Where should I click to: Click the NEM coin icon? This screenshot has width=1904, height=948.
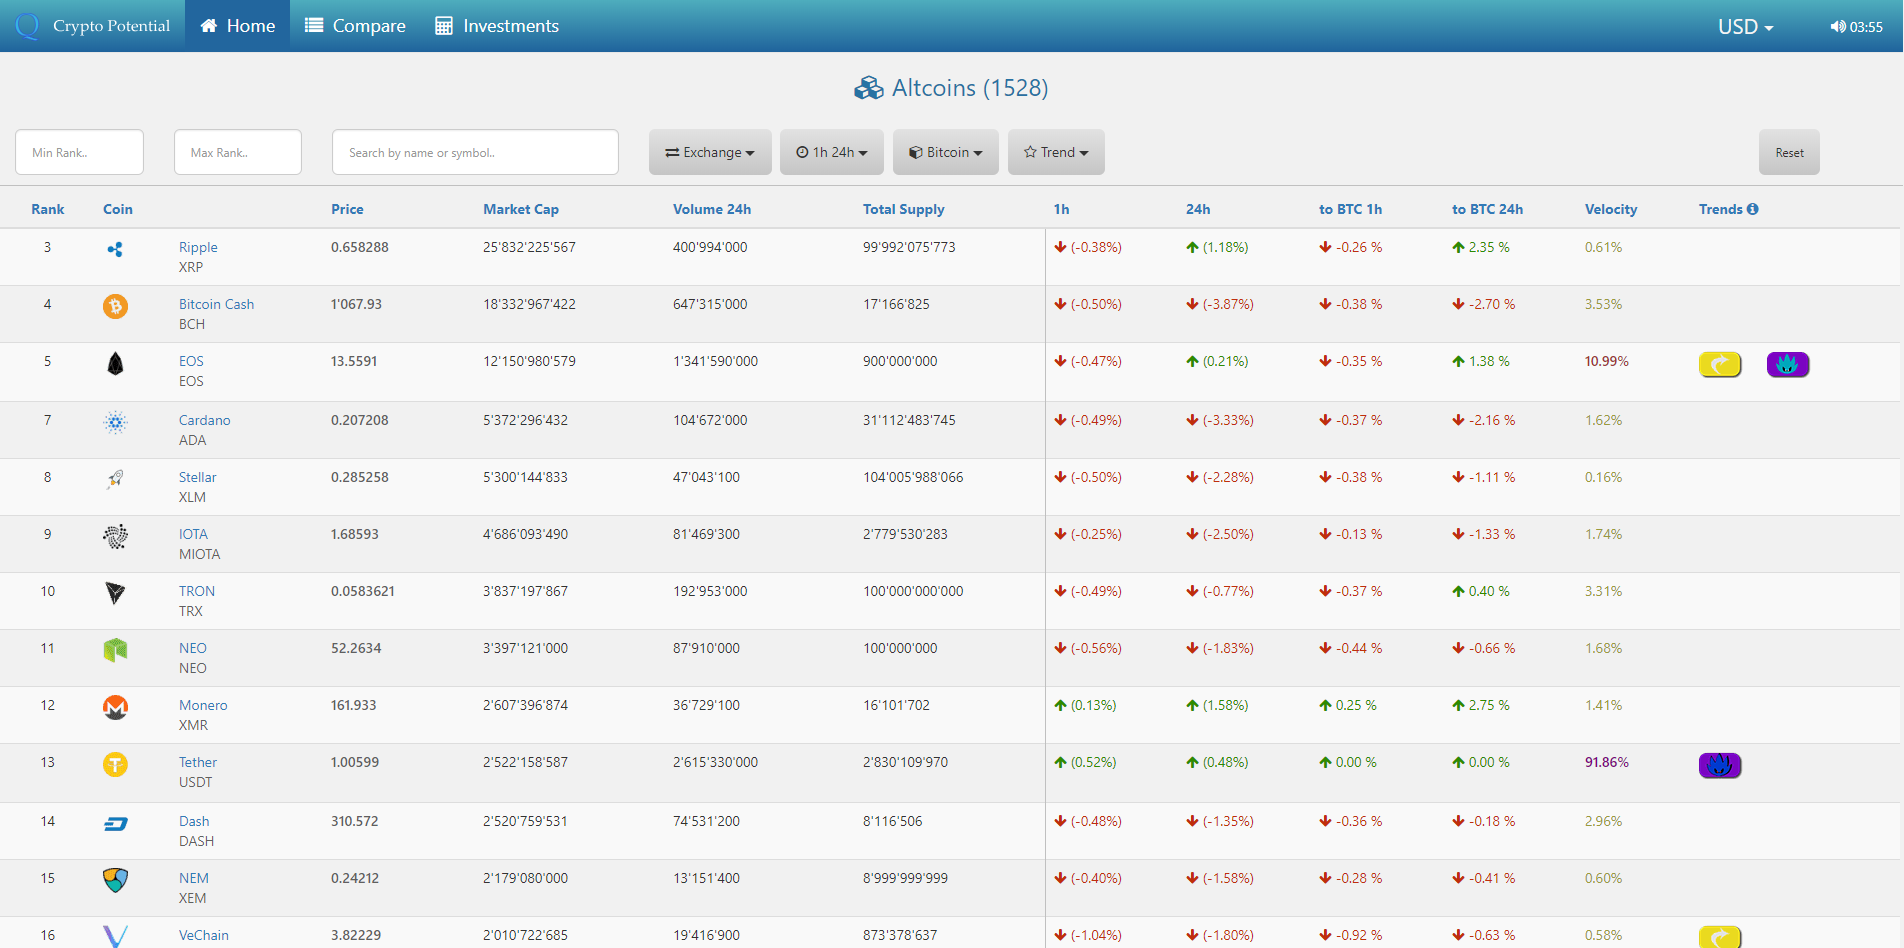[x=115, y=880]
